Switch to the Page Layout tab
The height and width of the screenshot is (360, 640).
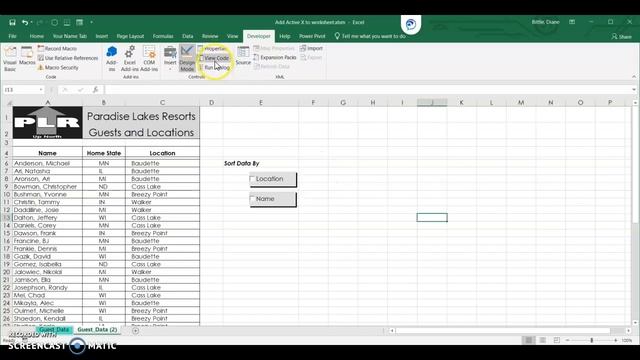pos(130,36)
